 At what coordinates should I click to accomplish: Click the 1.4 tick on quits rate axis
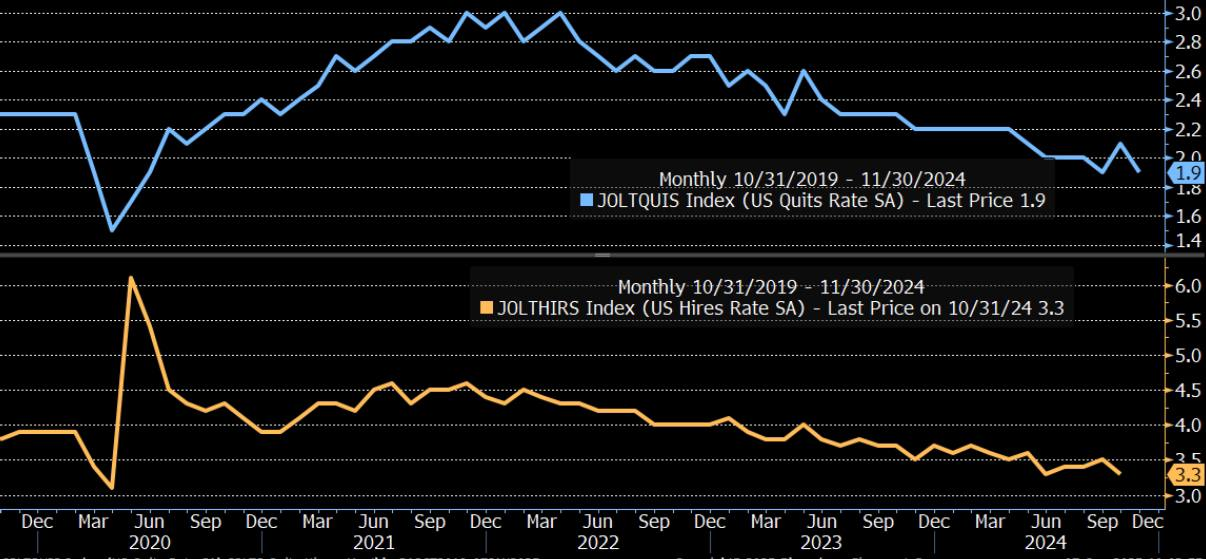[x=1188, y=240]
